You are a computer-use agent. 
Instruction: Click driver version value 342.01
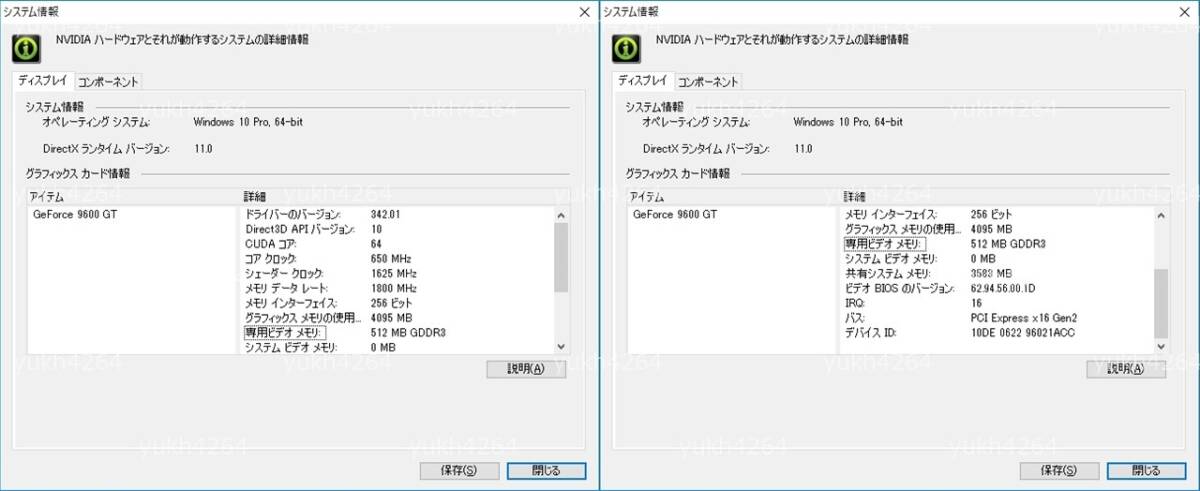(x=385, y=214)
